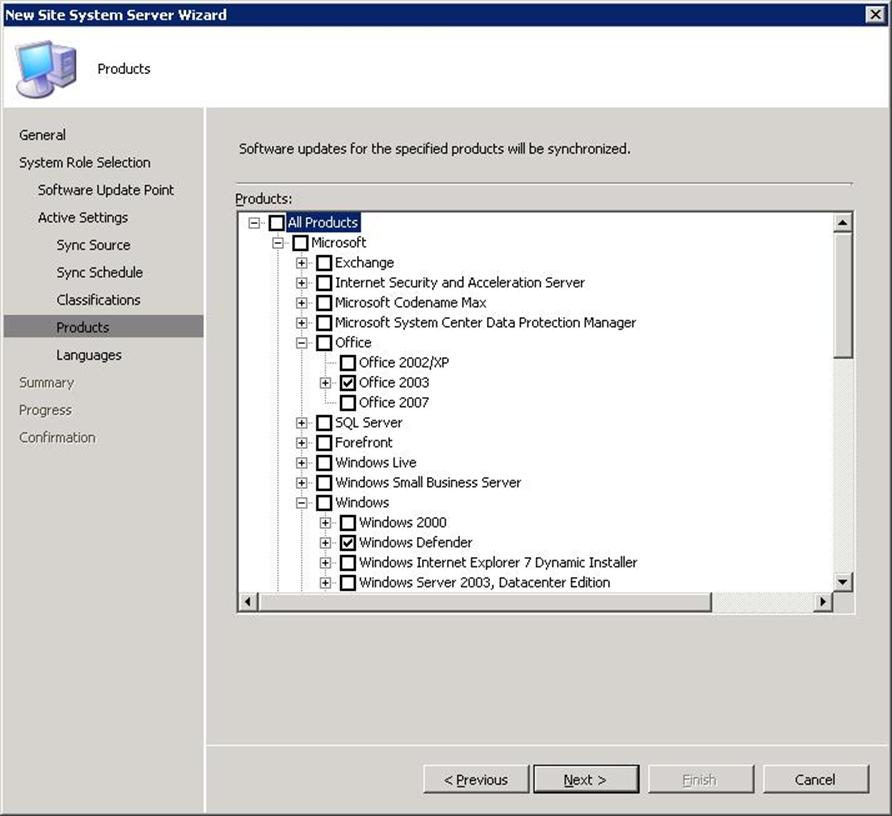Click the horizontal scrollbar thumb
Screen dimensions: 892x816
click(x=484, y=601)
